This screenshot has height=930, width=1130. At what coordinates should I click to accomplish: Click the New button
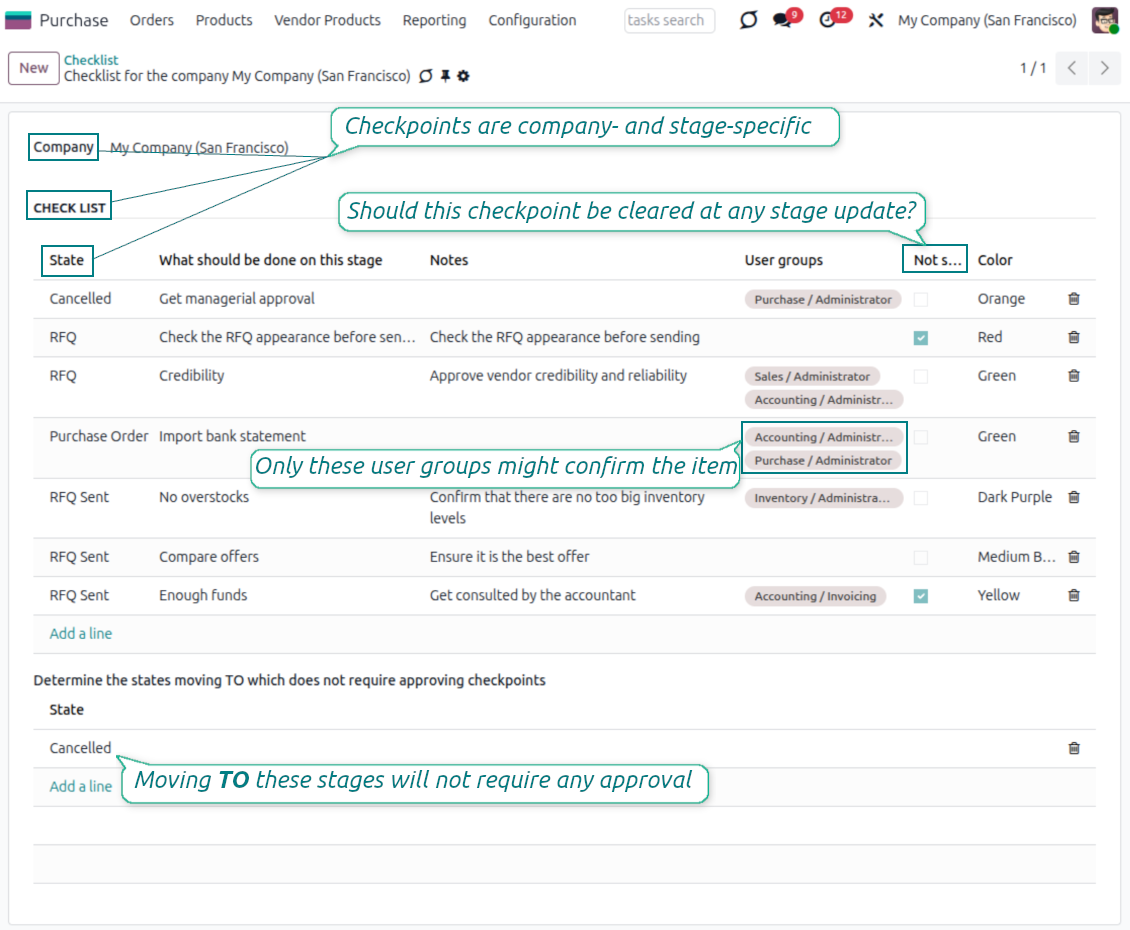[33, 68]
